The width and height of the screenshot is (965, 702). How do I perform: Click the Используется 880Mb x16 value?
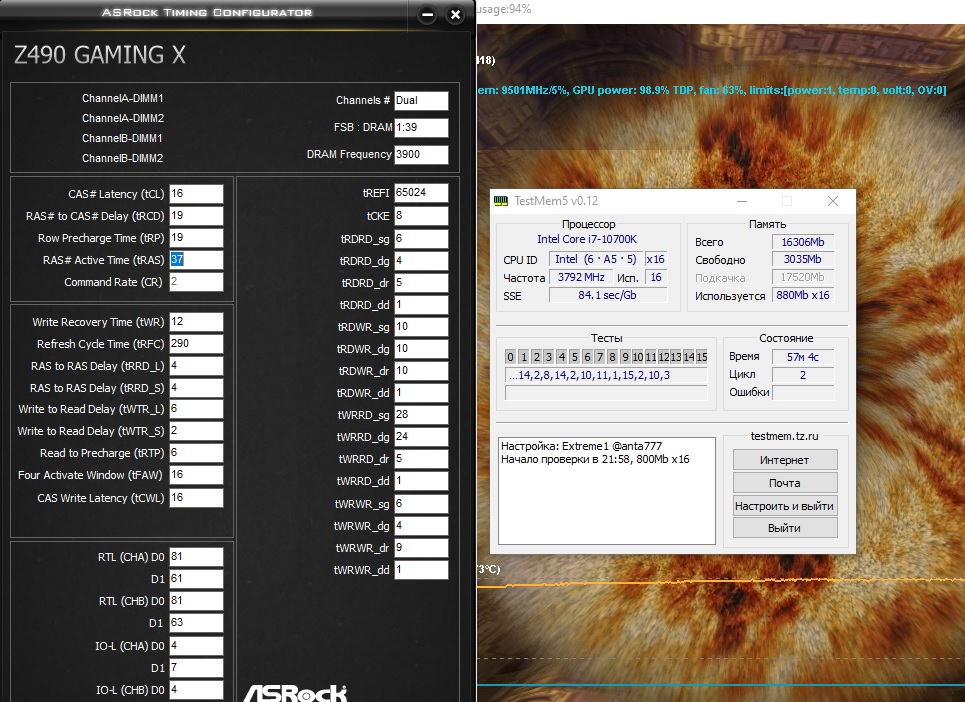pyautogui.click(x=803, y=295)
